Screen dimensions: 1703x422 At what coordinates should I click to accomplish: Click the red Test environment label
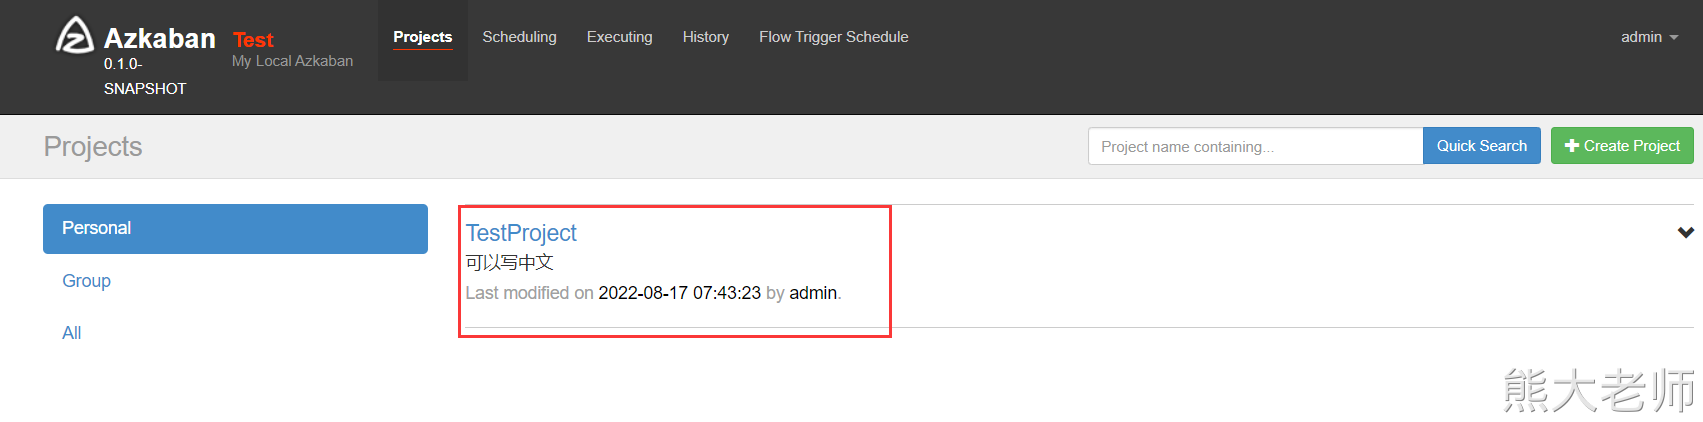click(253, 40)
